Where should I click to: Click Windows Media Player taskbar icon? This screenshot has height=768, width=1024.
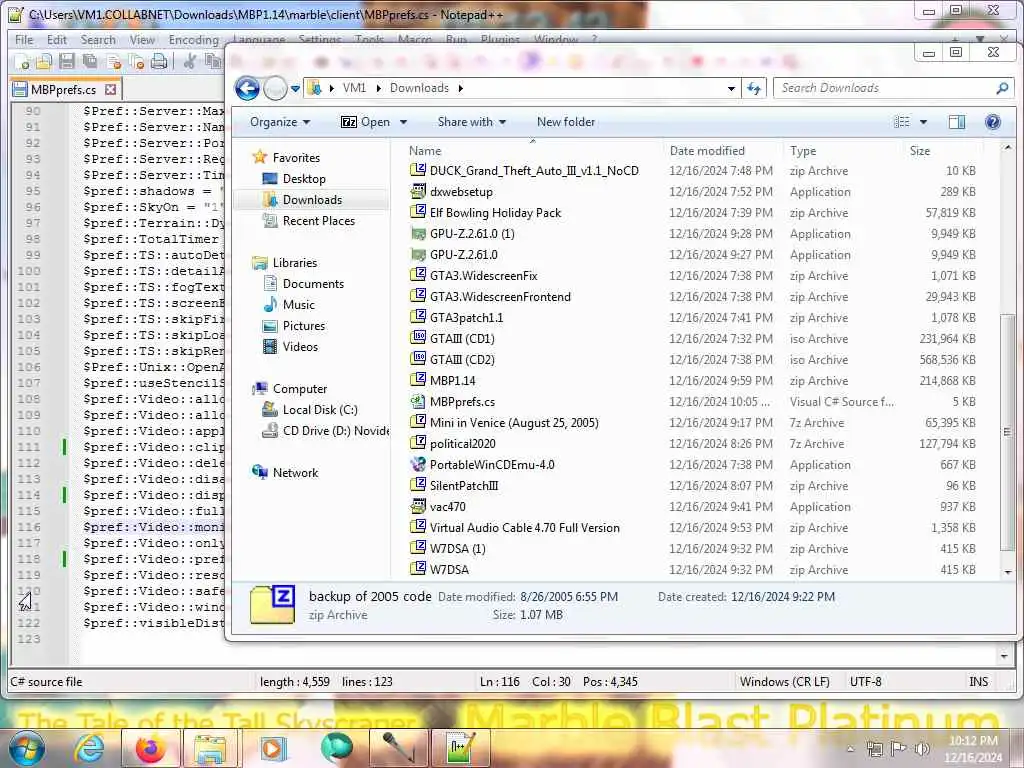pos(273,748)
